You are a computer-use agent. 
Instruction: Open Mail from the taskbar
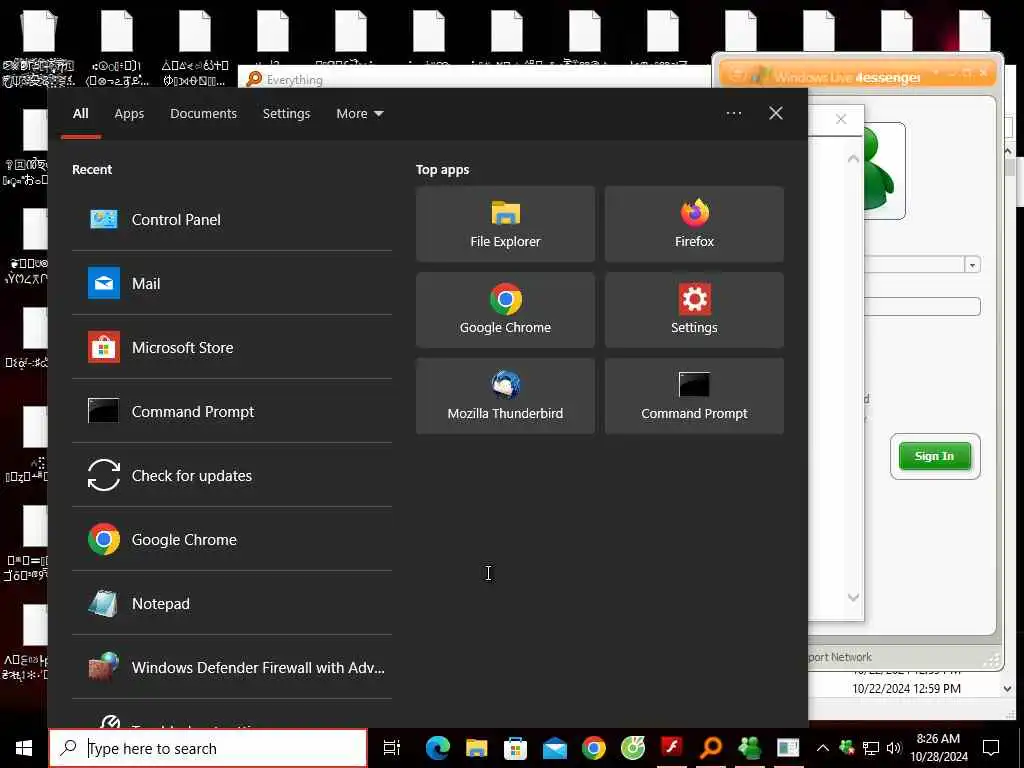click(554, 748)
